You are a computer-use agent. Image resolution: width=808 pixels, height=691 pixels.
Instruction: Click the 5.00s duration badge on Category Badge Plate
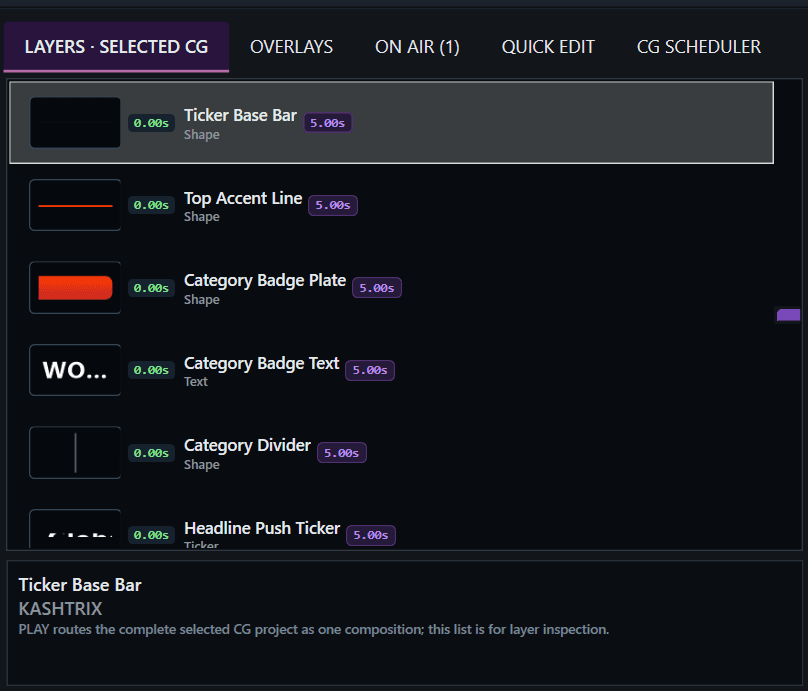tap(377, 288)
